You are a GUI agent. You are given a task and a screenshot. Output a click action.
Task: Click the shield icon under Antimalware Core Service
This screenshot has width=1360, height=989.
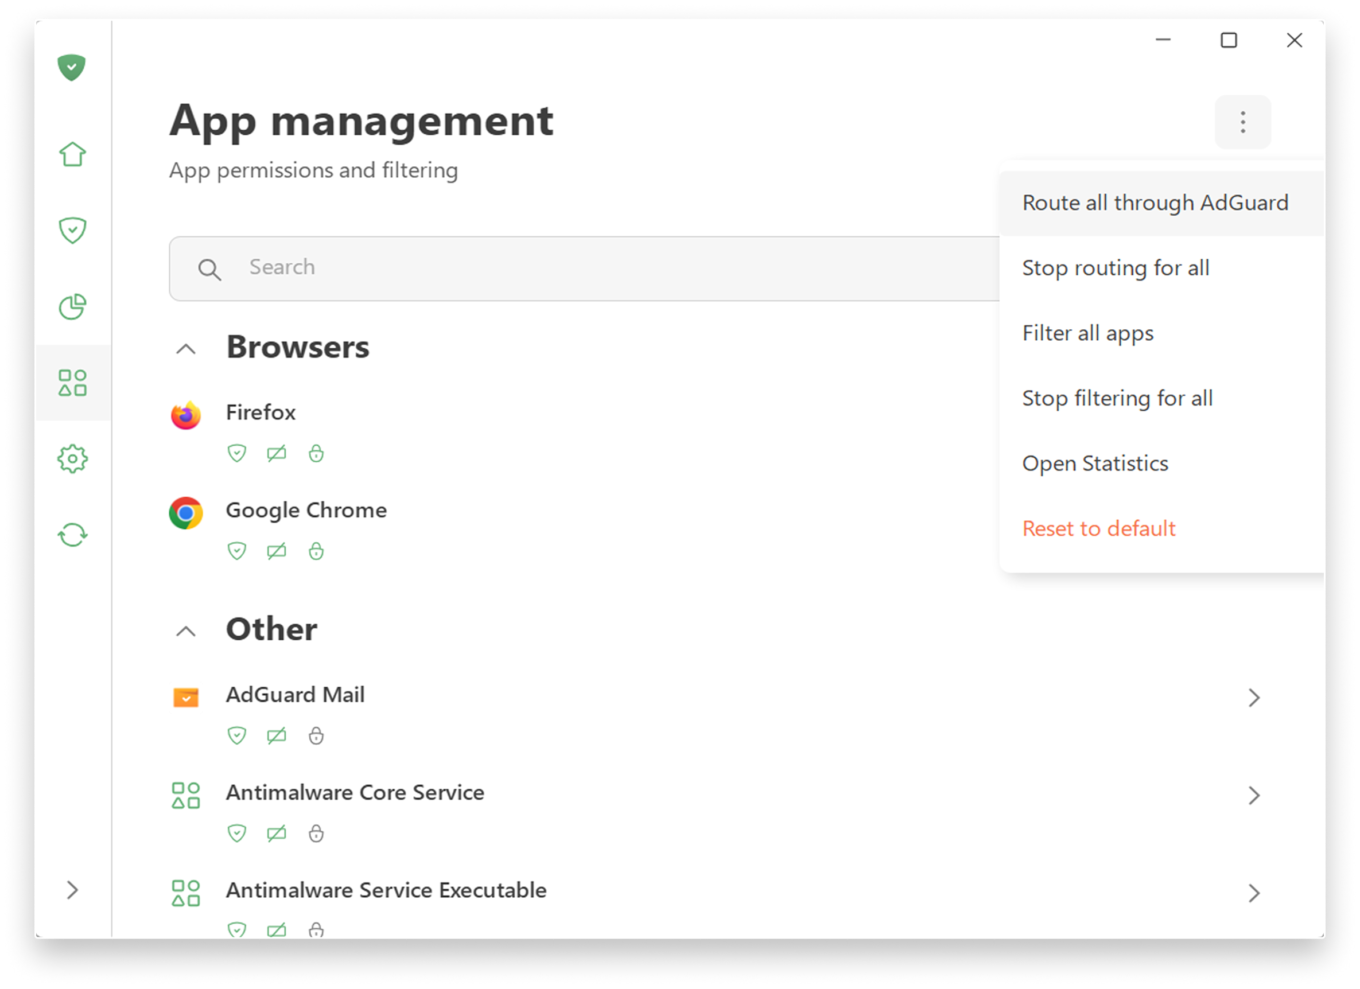[x=237, y=834]
